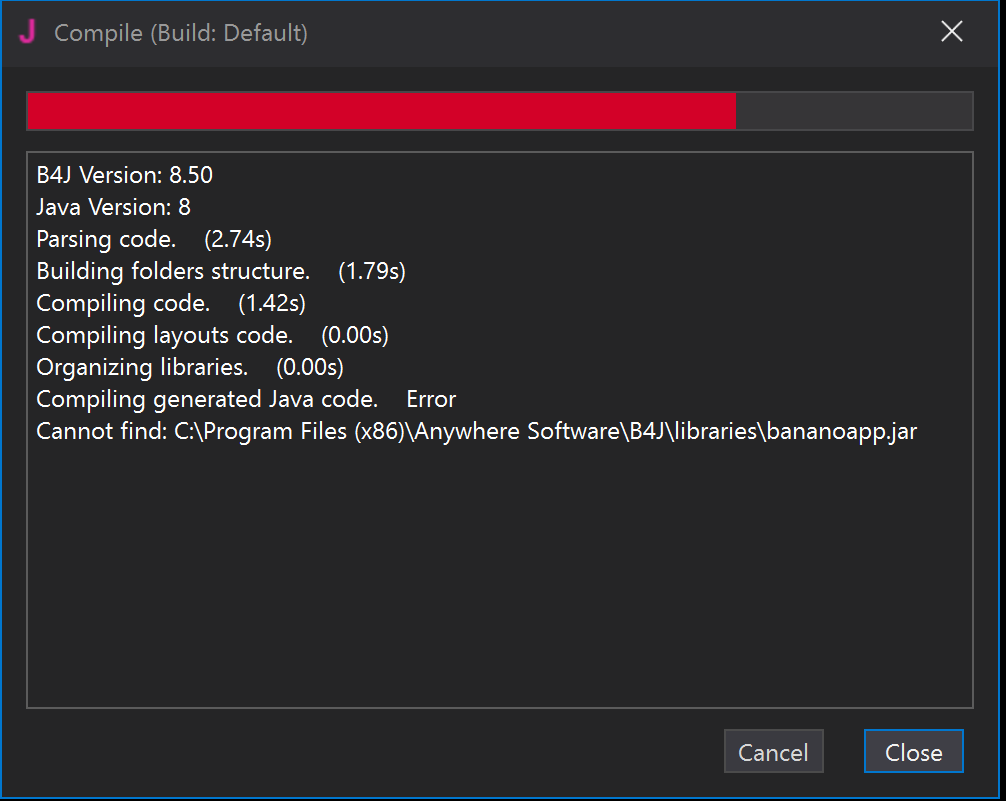Viewport: 1006px width, 801px height.
Task: Click the "(1.79s)" timing value
Action: click(x=372, y=271)
